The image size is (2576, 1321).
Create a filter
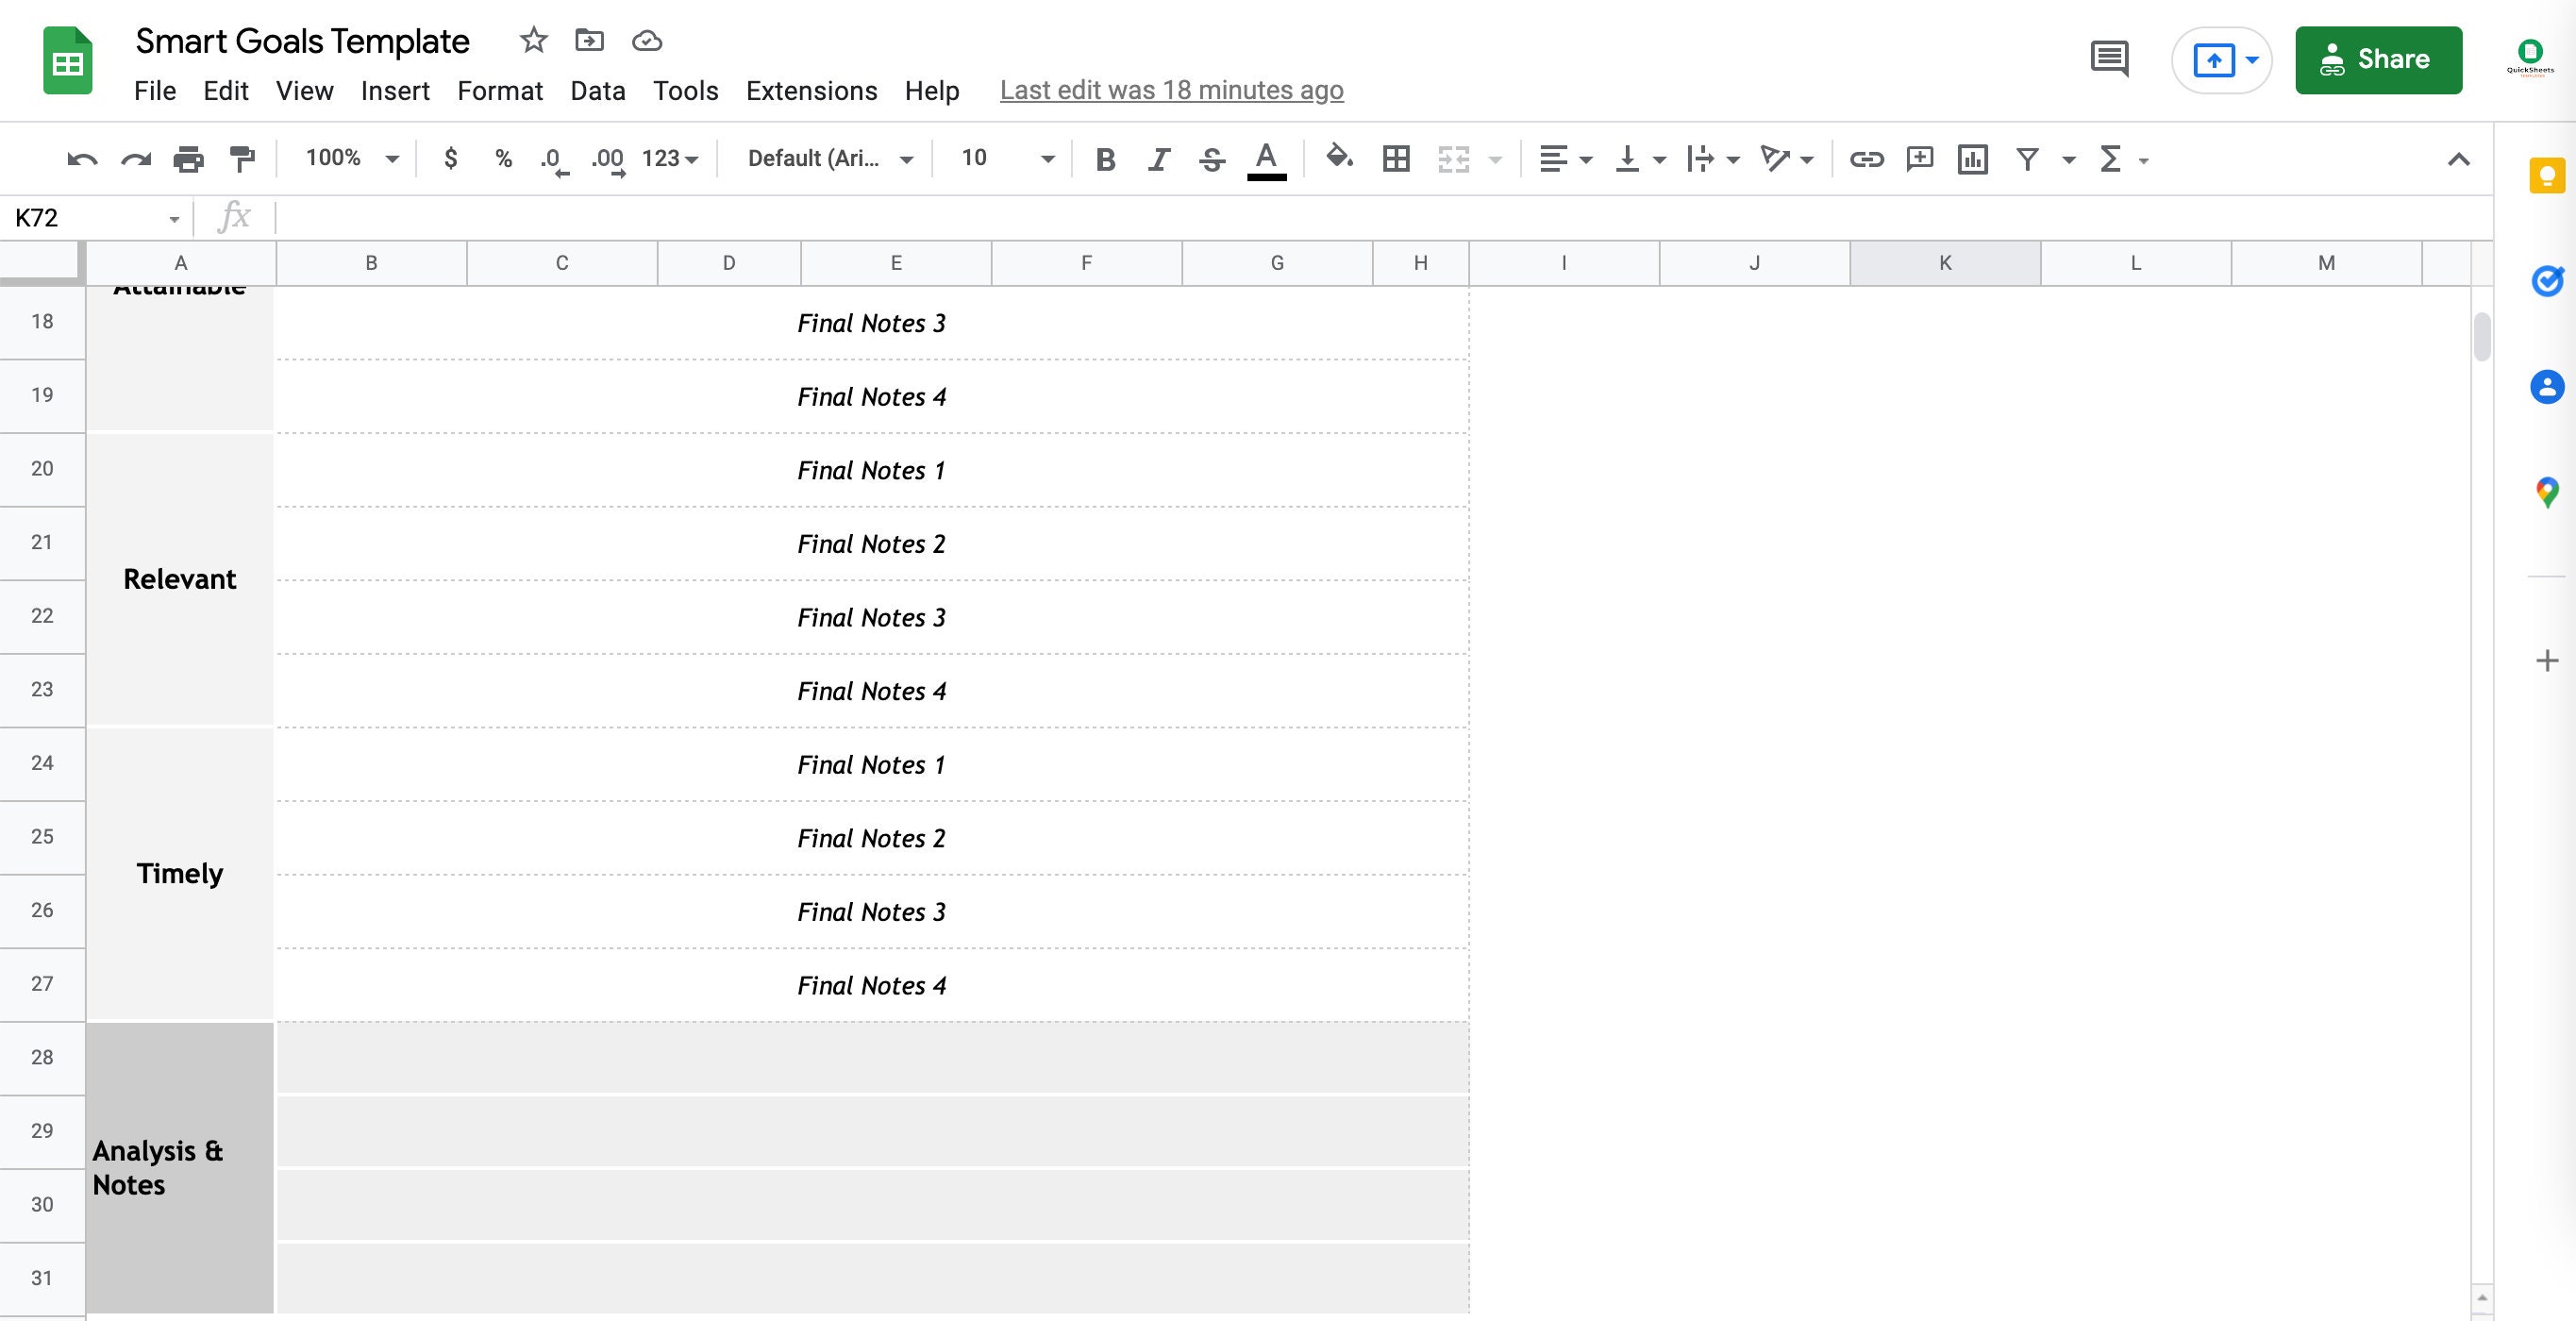2026,158
